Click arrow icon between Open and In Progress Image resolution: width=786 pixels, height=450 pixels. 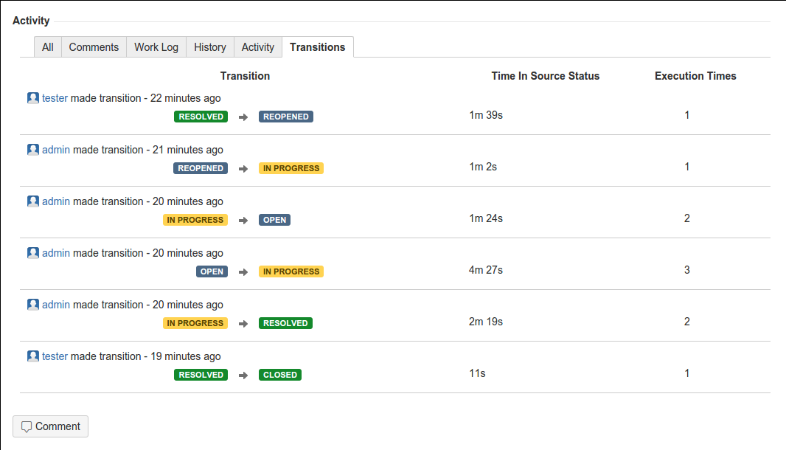(244, 272)
